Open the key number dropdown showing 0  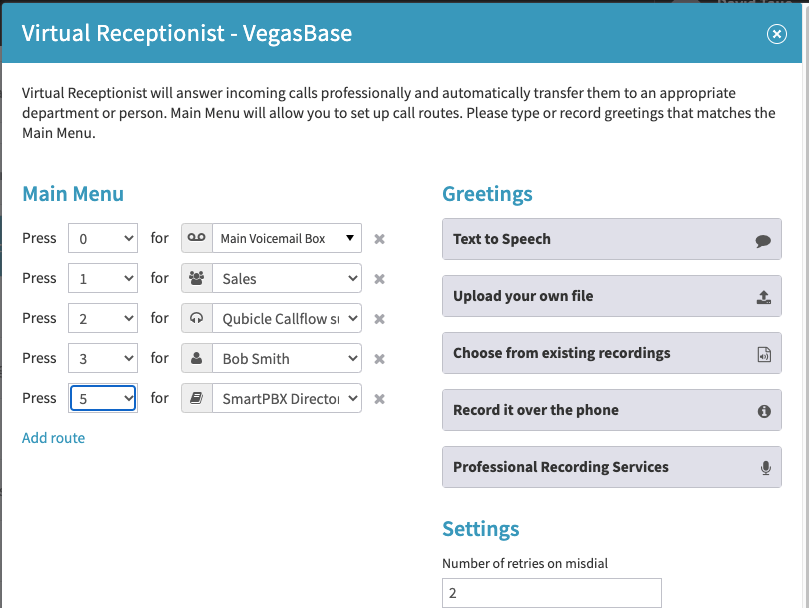(103, 238)
